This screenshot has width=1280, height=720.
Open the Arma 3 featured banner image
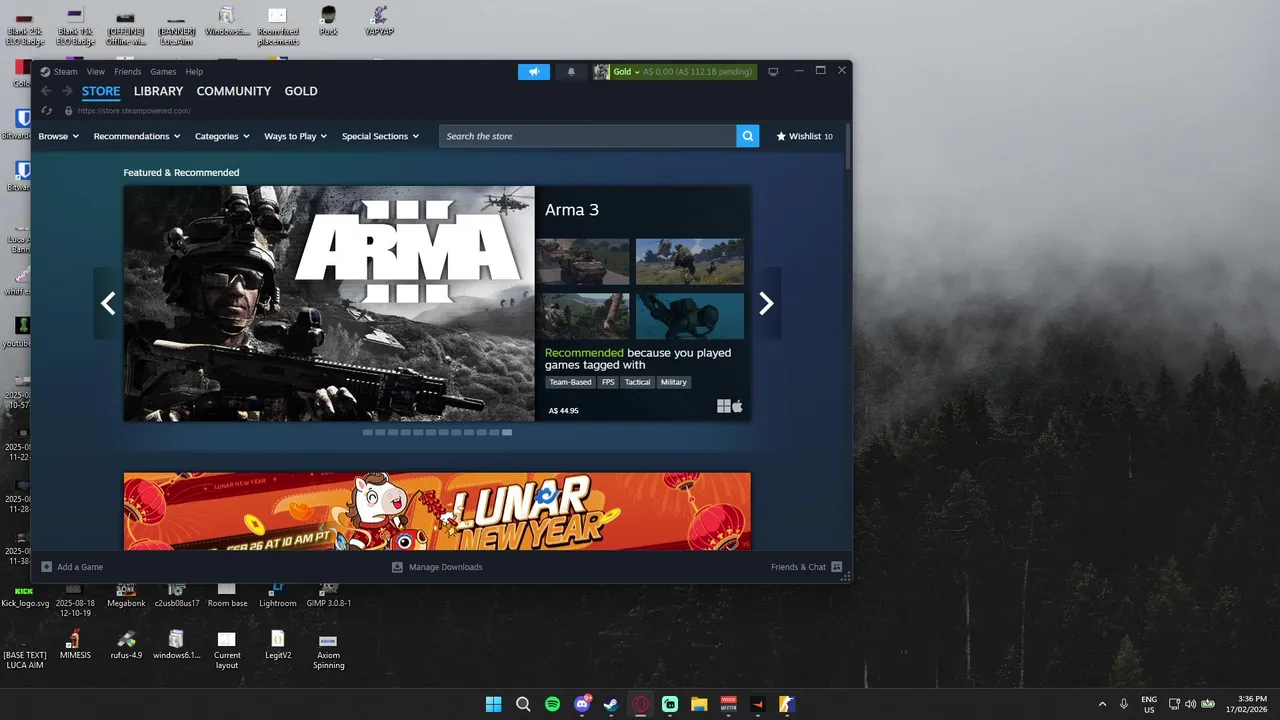(329, 303)
